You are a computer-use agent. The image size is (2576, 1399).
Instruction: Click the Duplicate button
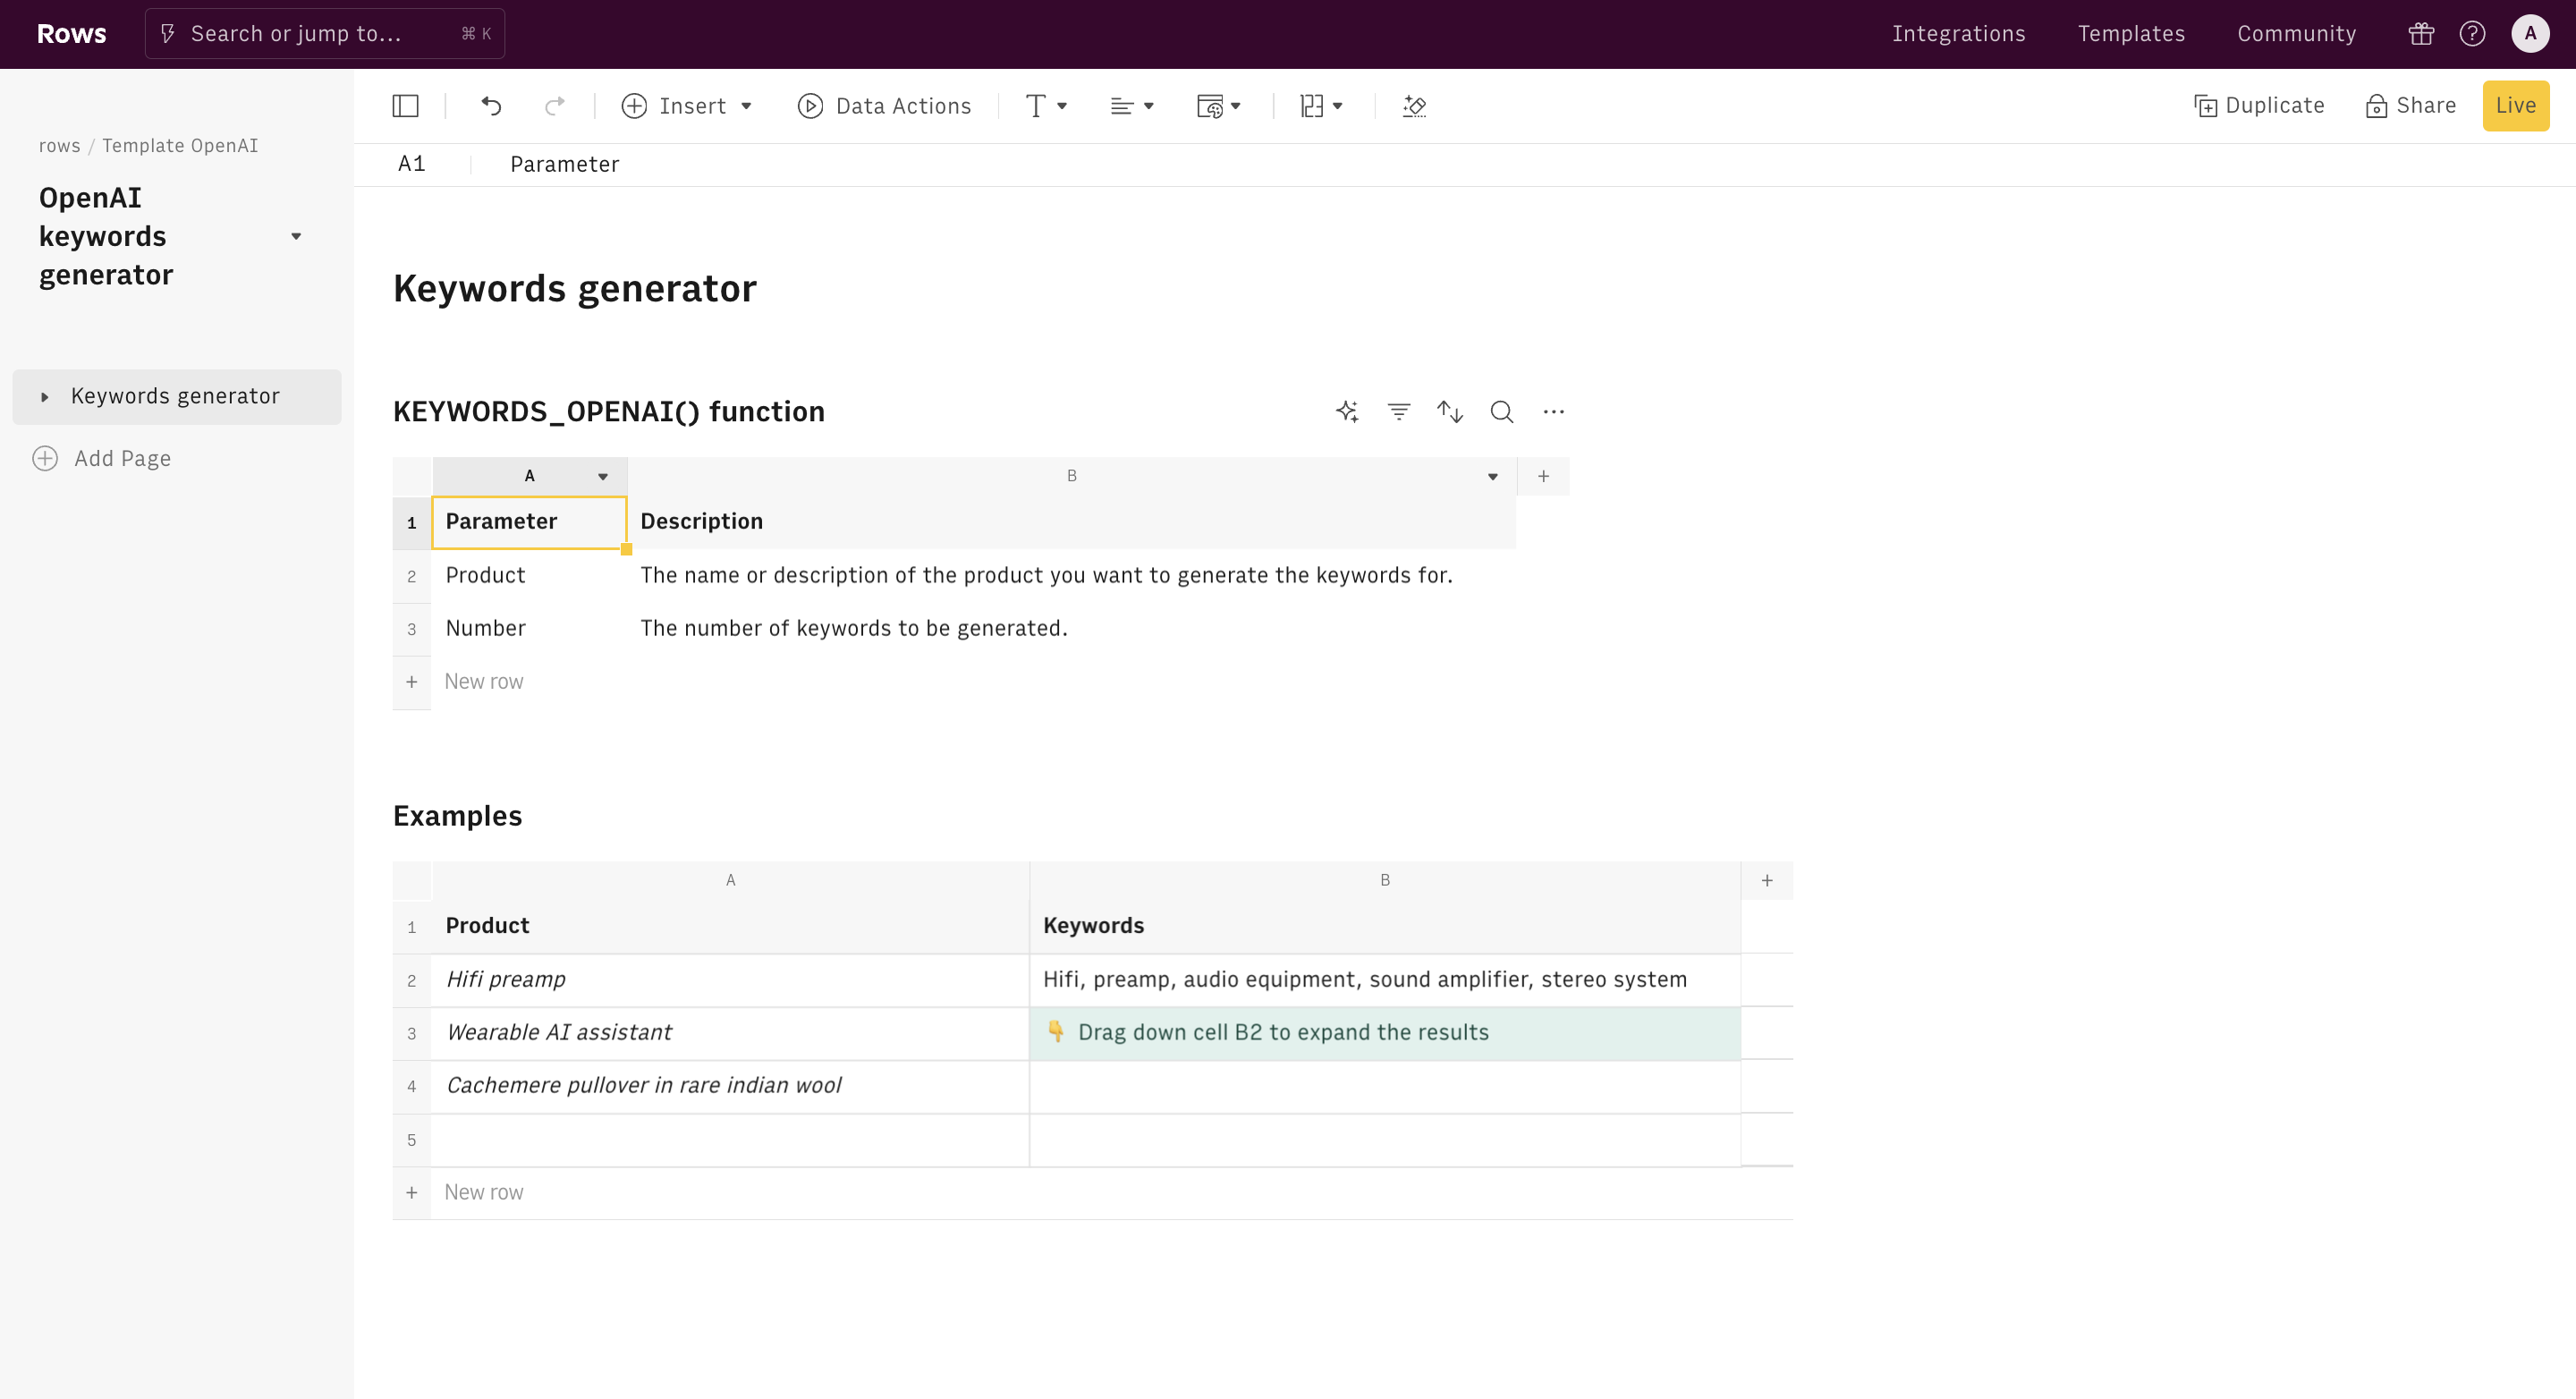[x=2259, y=105]
